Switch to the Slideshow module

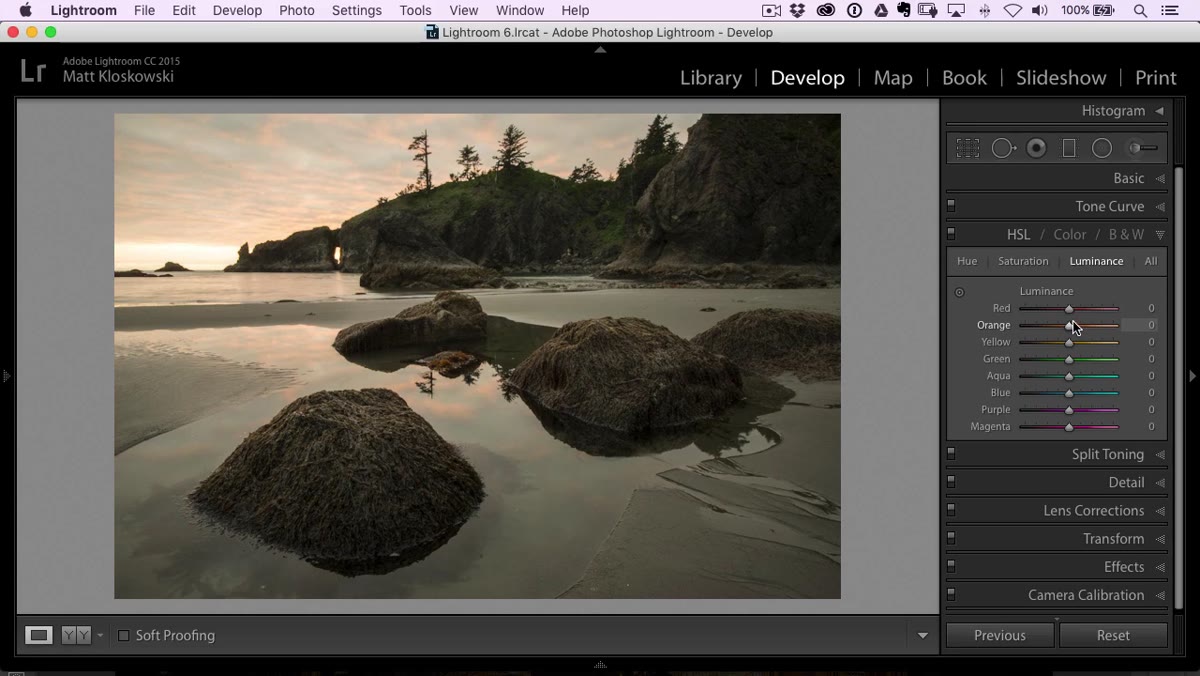point(1061,78)
